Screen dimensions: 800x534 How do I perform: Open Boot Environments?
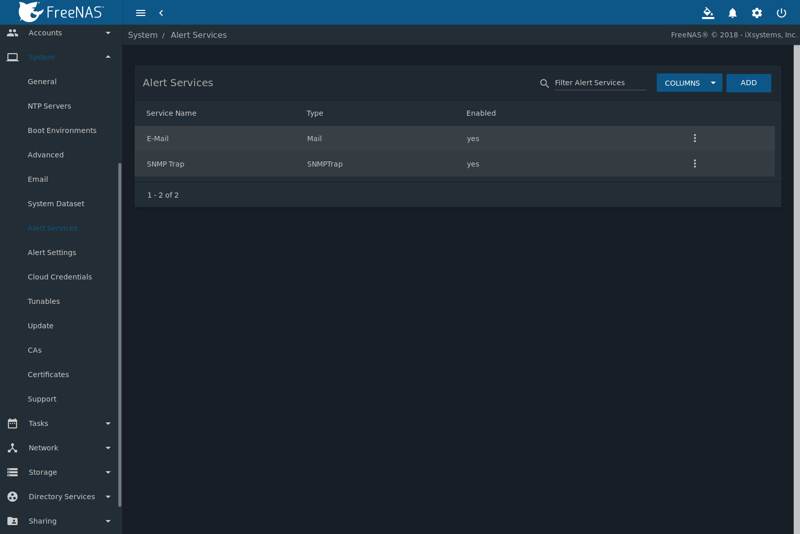click(62, 131)
